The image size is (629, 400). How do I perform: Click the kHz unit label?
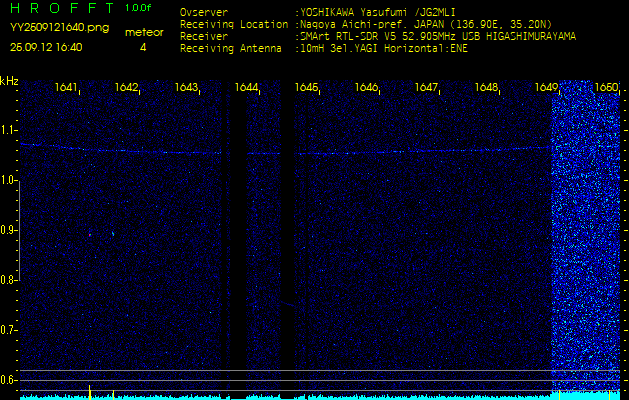pyautogui.click(x=9, y=81)
